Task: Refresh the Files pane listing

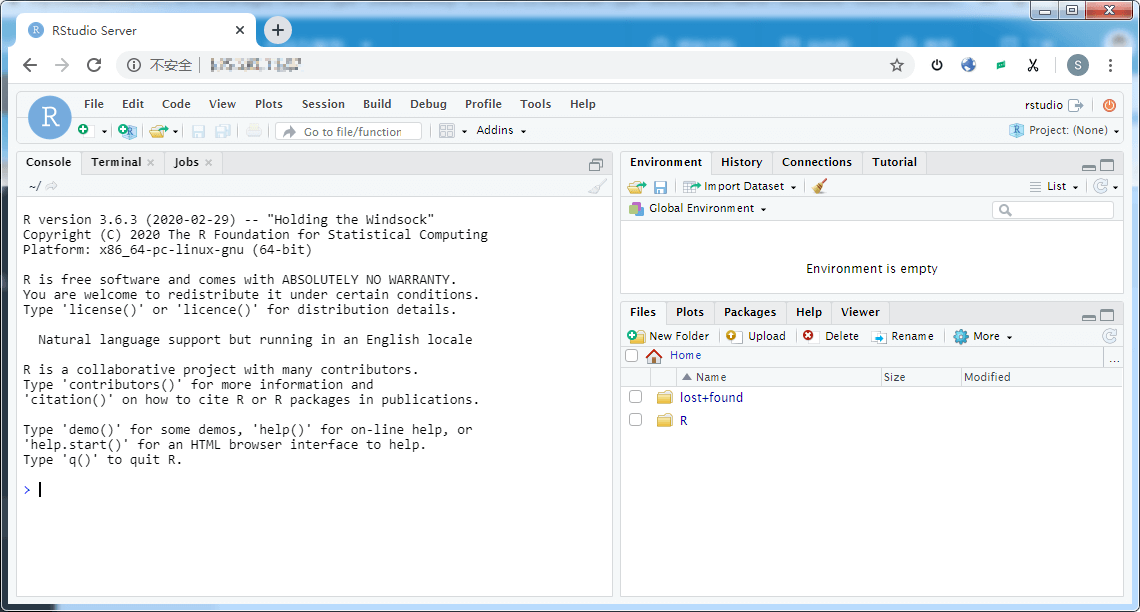Action: (1109, 336)
